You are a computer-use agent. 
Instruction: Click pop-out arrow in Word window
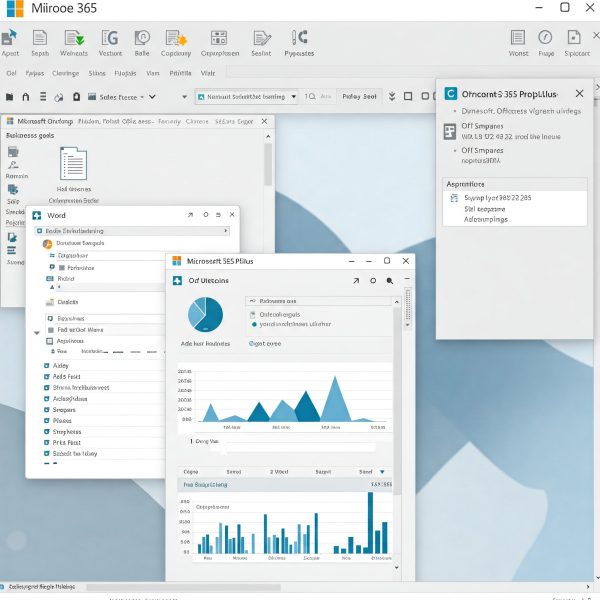[191, 215]
